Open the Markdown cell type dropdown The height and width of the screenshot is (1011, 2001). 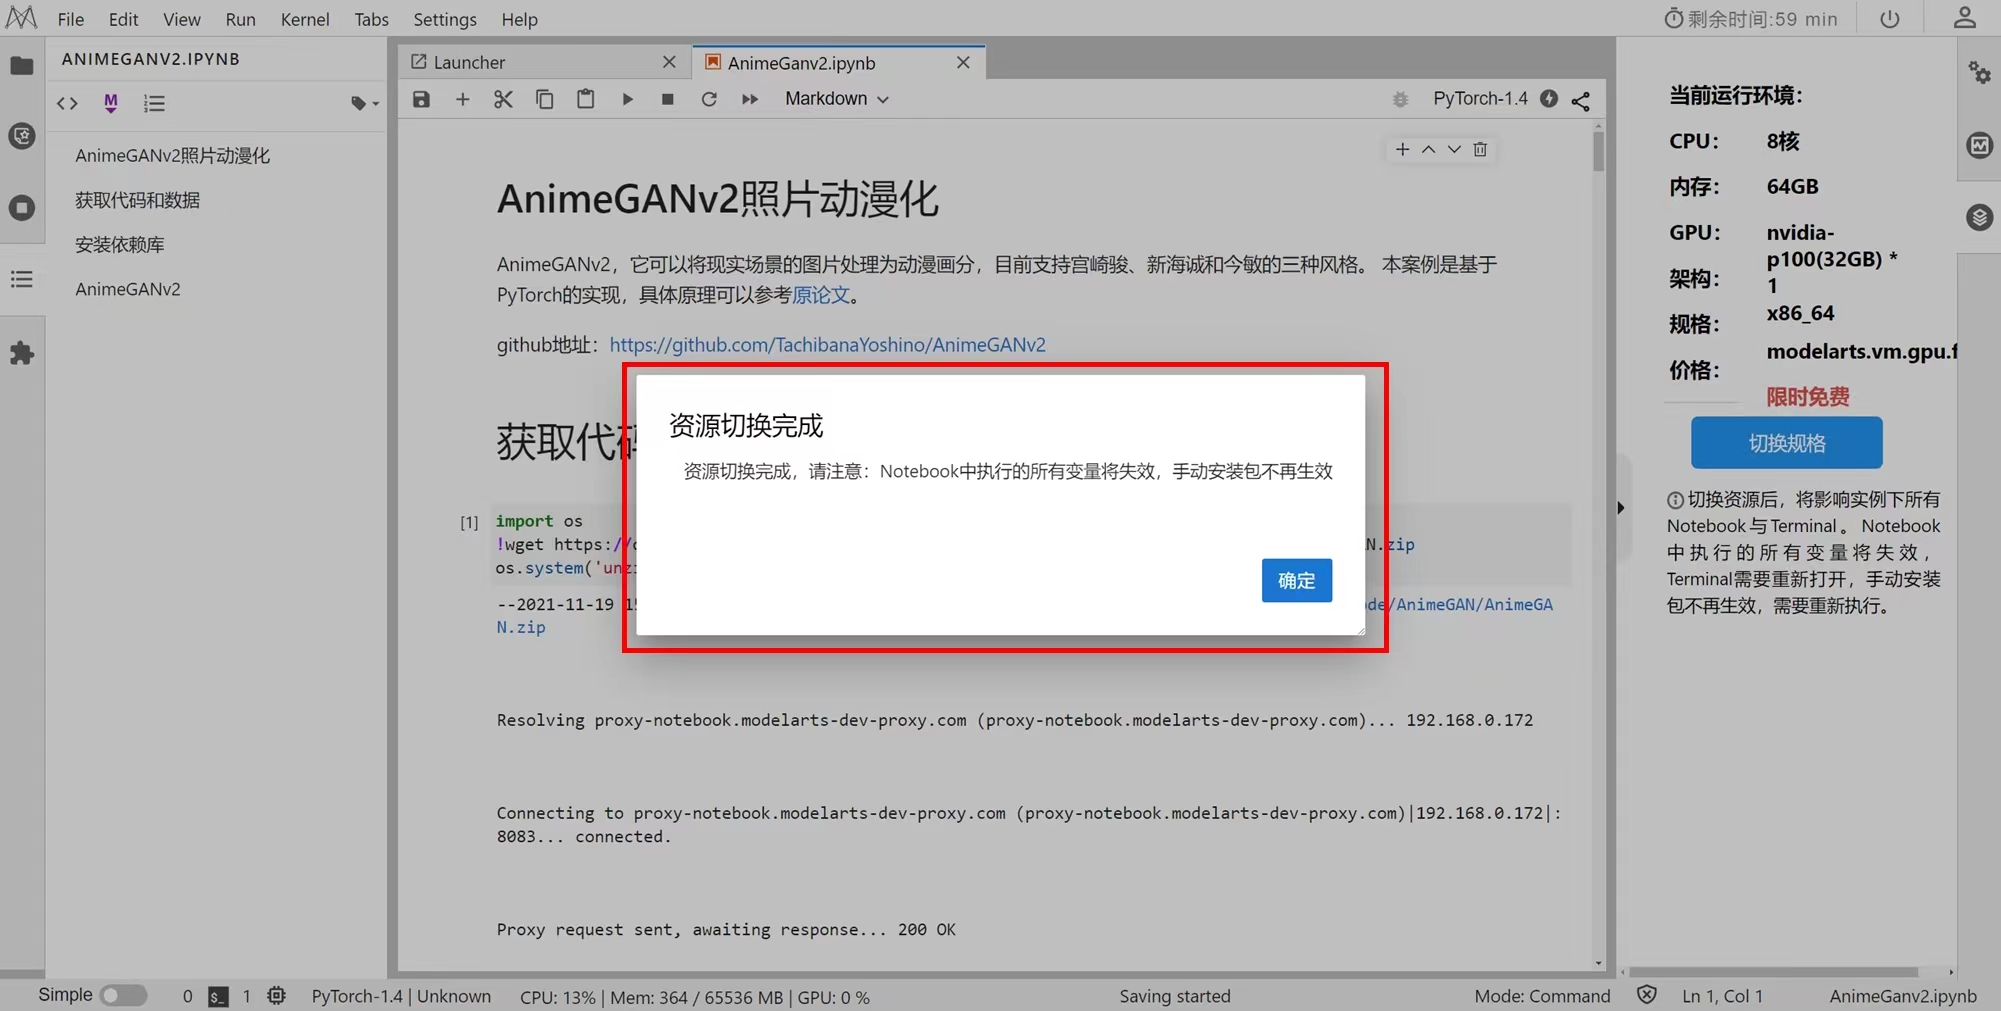836,99
